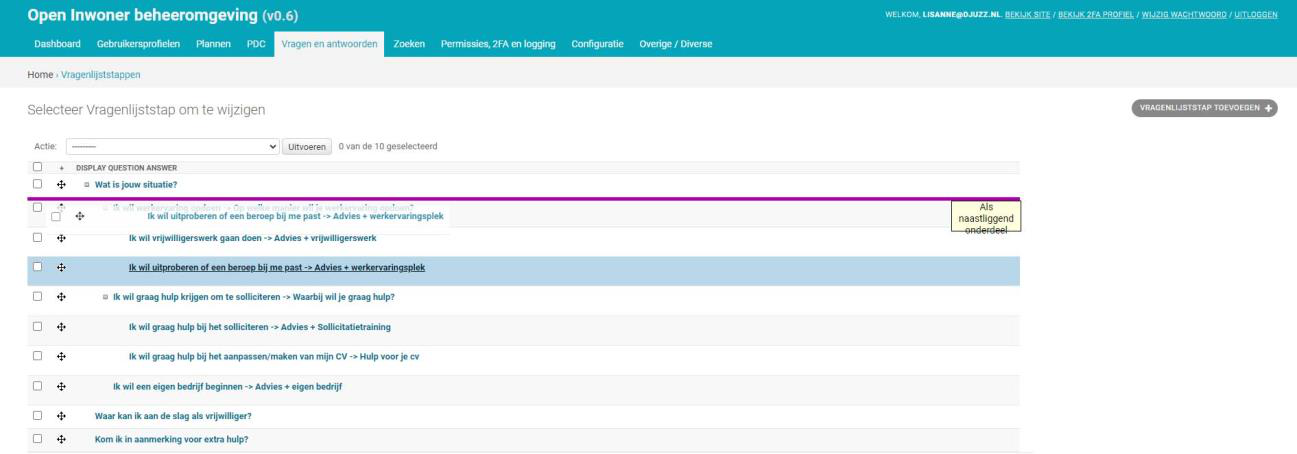
Task: Toggle the select-all checkbox in table header
Action: (x=37, y=167)
